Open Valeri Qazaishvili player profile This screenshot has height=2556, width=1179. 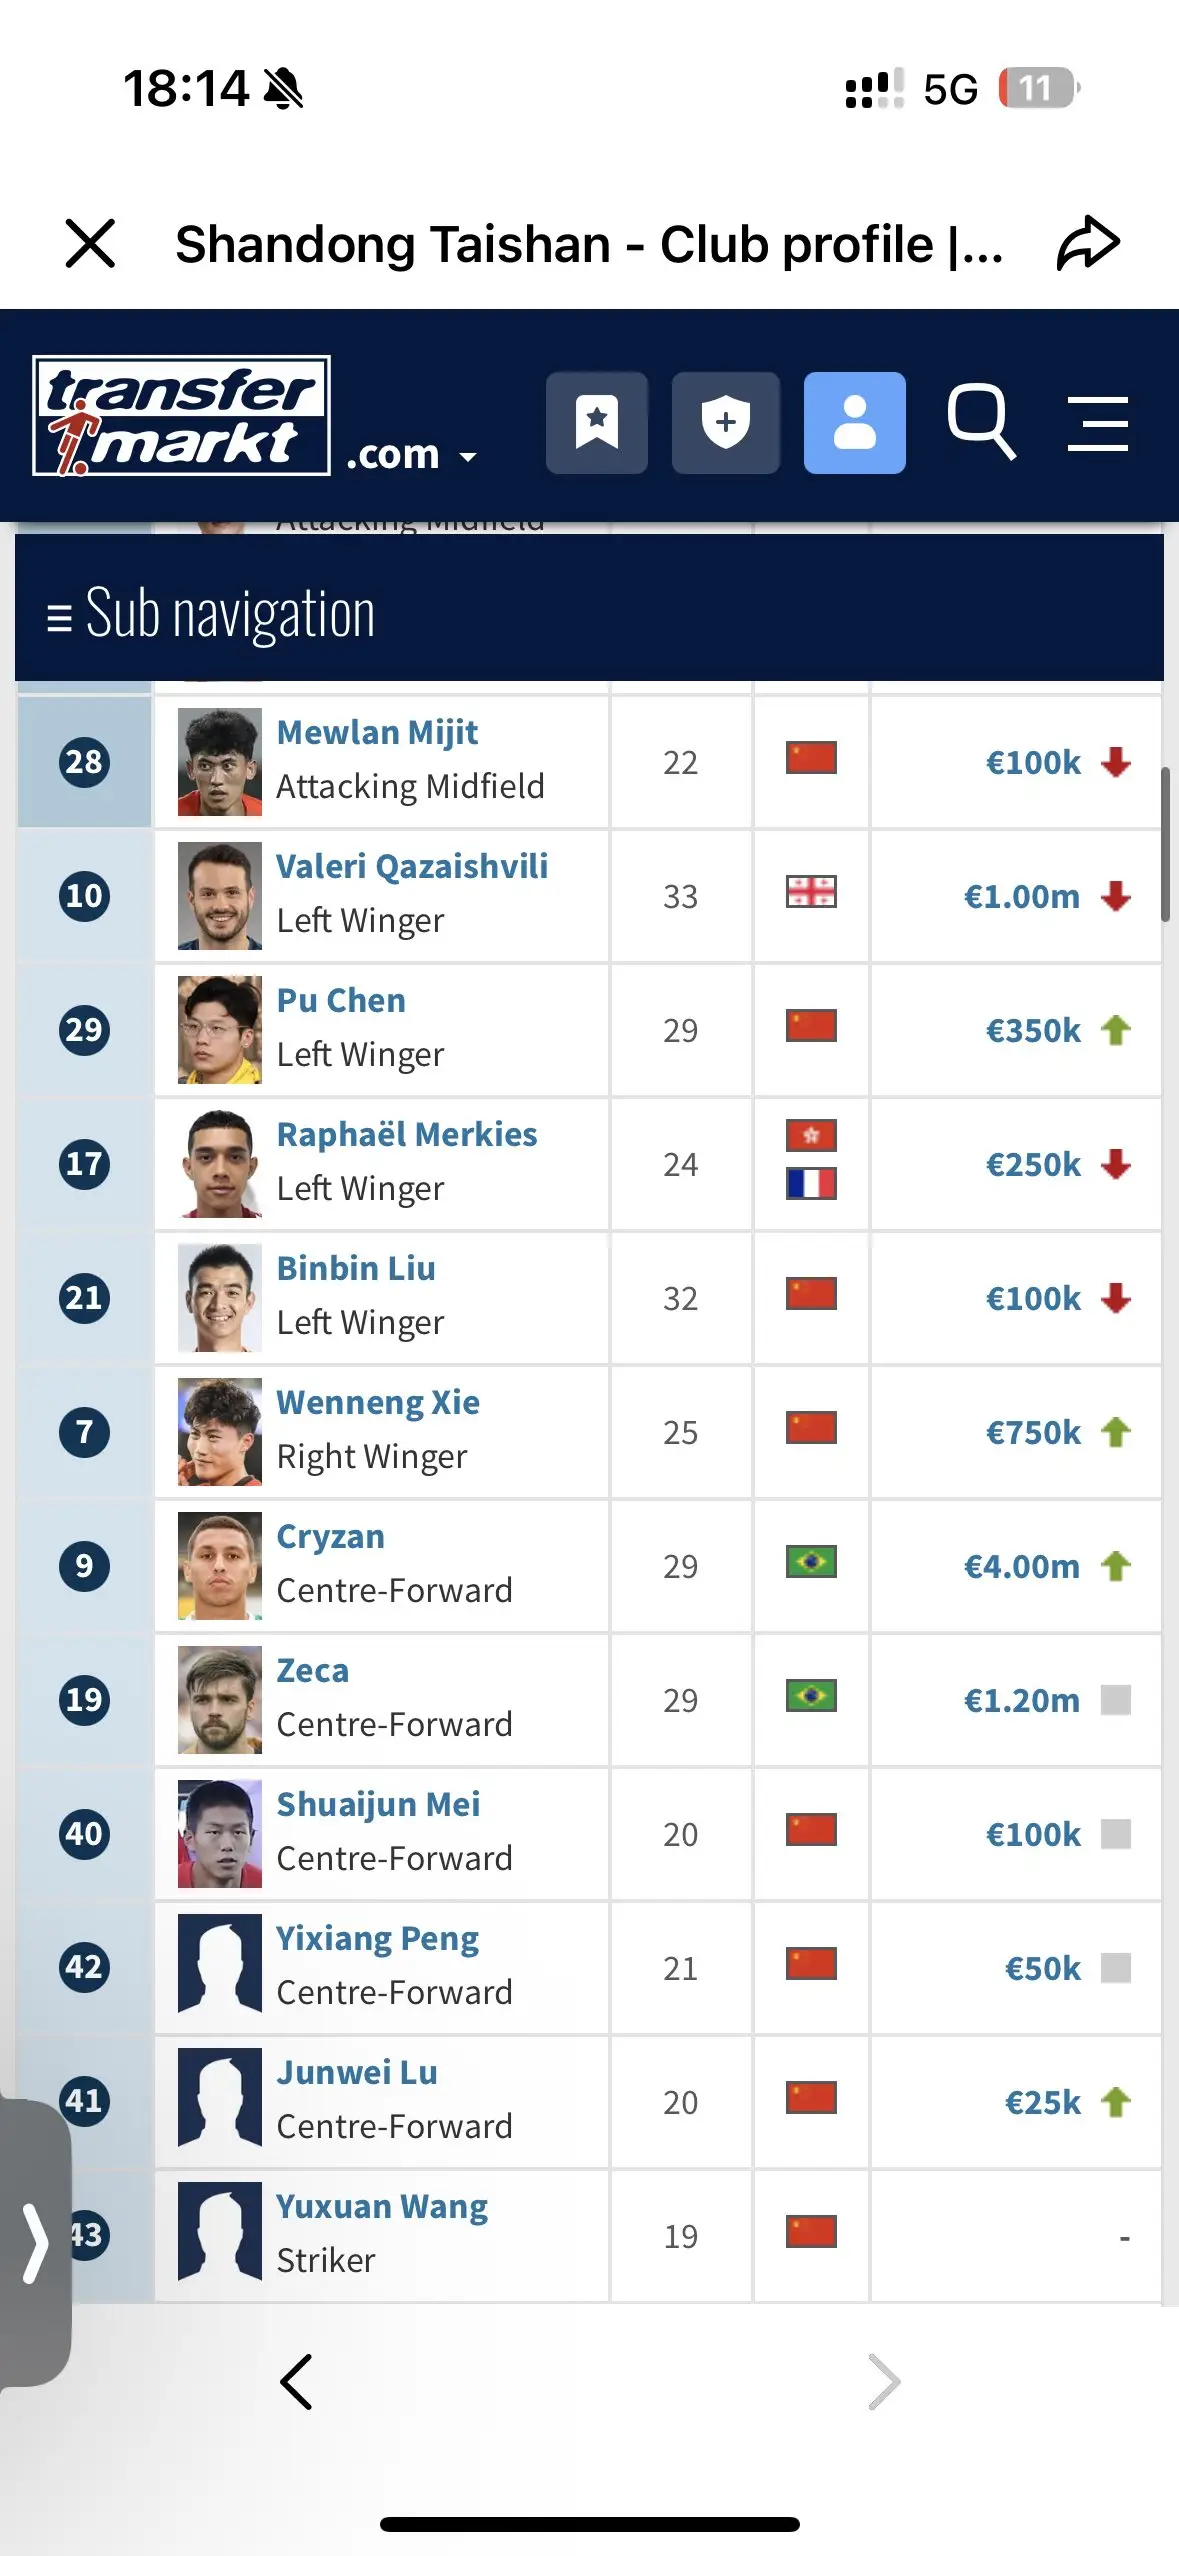[412, 866]
